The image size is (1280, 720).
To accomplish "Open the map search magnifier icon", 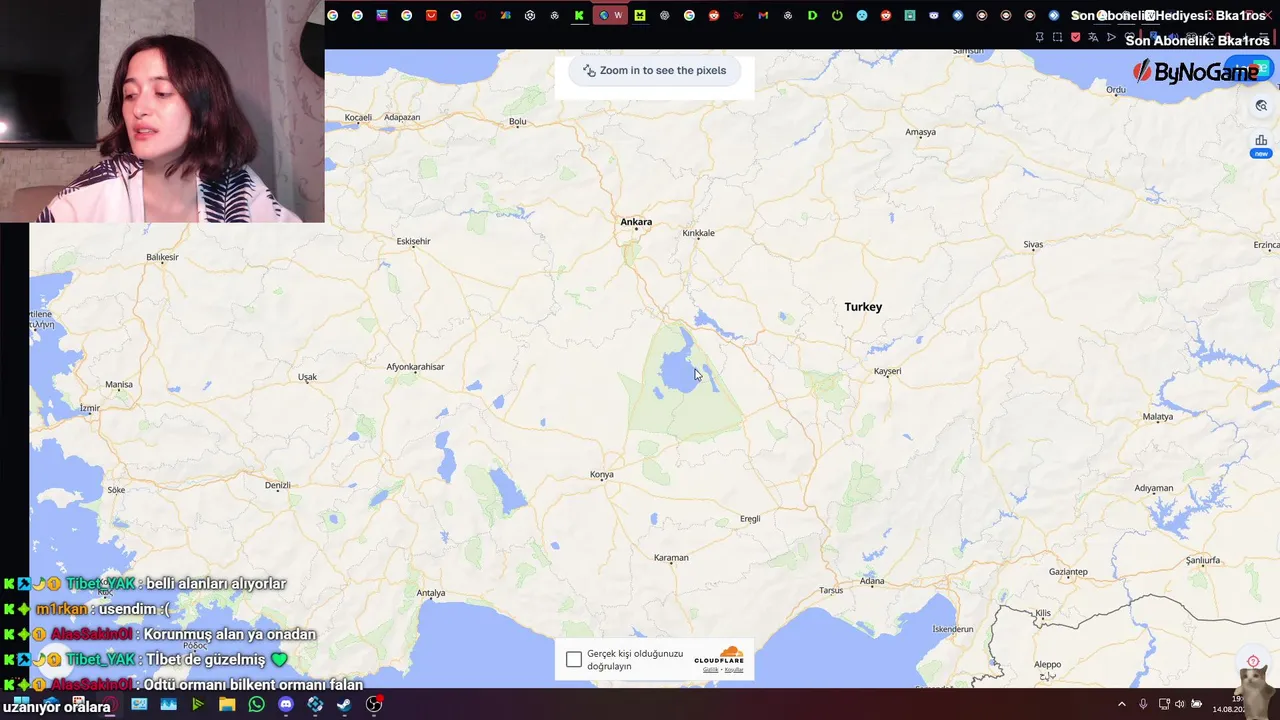I will pyautogui.click(x=1261, y=106).
